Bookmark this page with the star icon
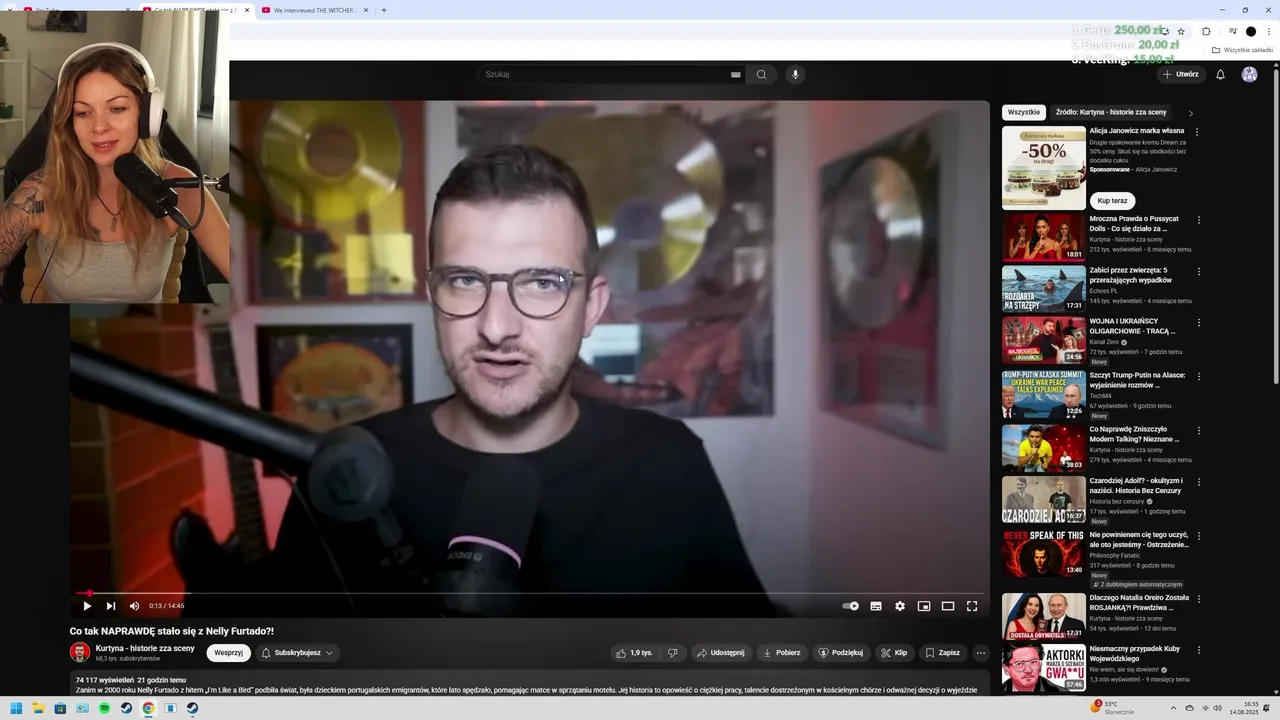Screen dimensions: 1280x720 click(x=1181, y=31)
